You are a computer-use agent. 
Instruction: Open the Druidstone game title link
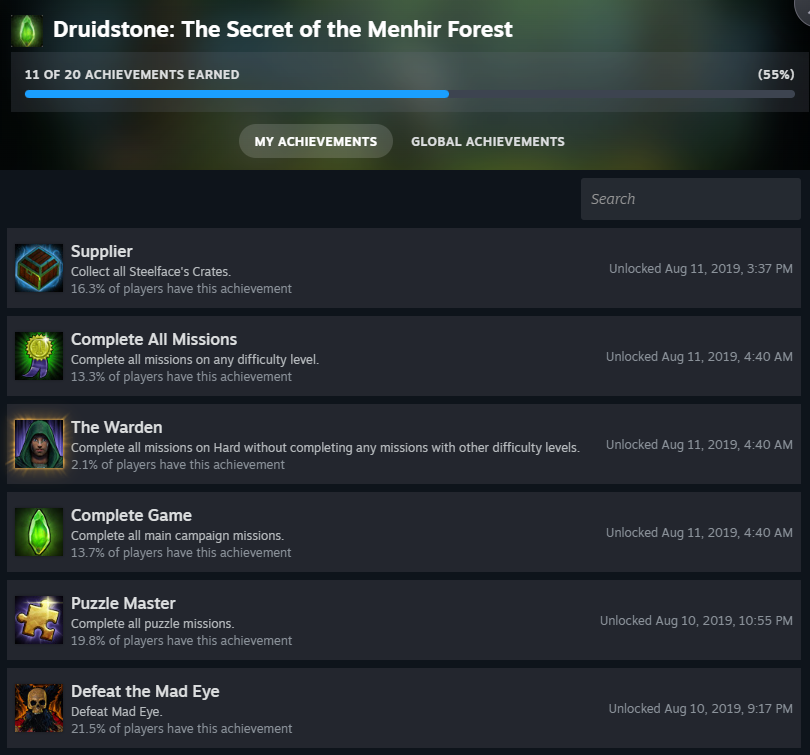(x=283, y=29)
